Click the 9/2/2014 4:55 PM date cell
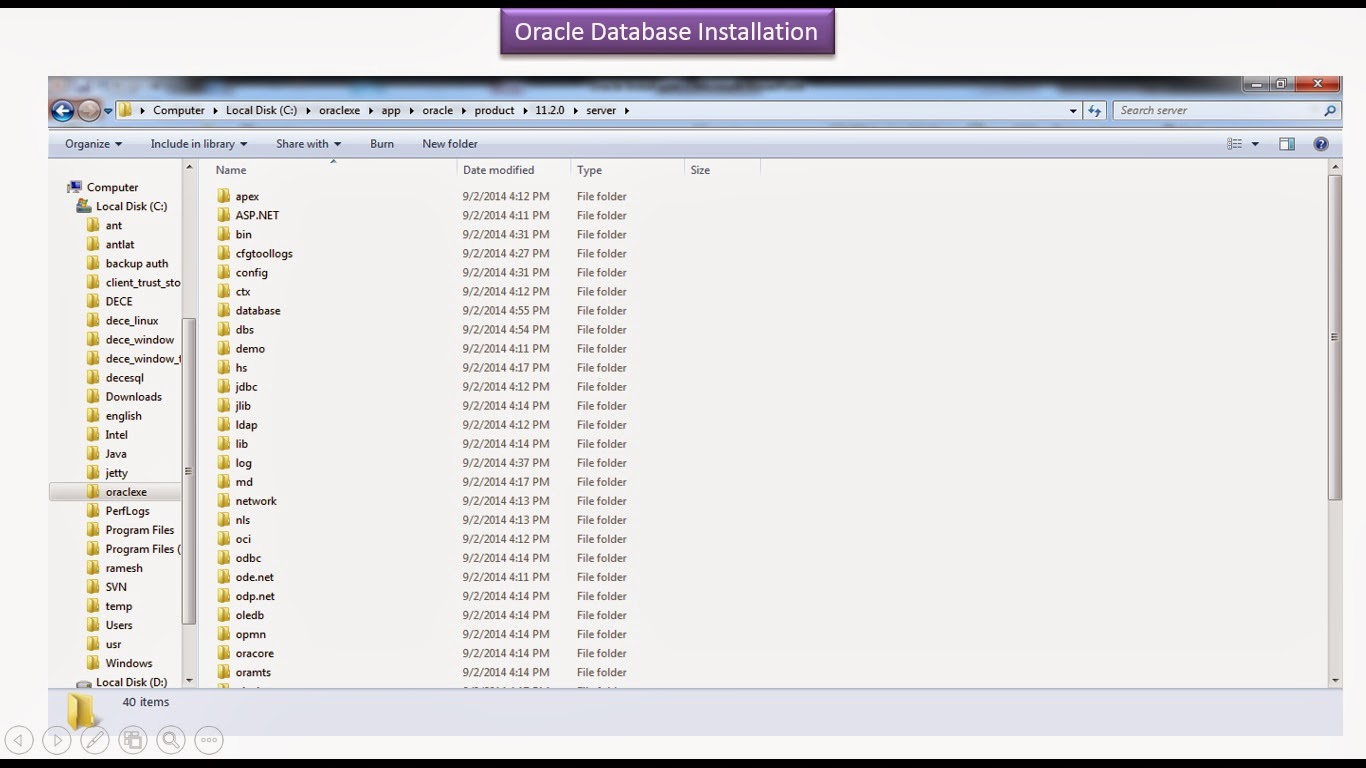The image size is (1366, 768). coord(505,311)
